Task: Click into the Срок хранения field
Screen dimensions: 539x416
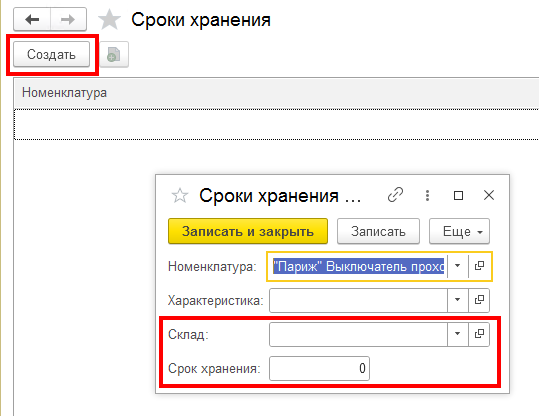Action: click(x=319, y=369)
